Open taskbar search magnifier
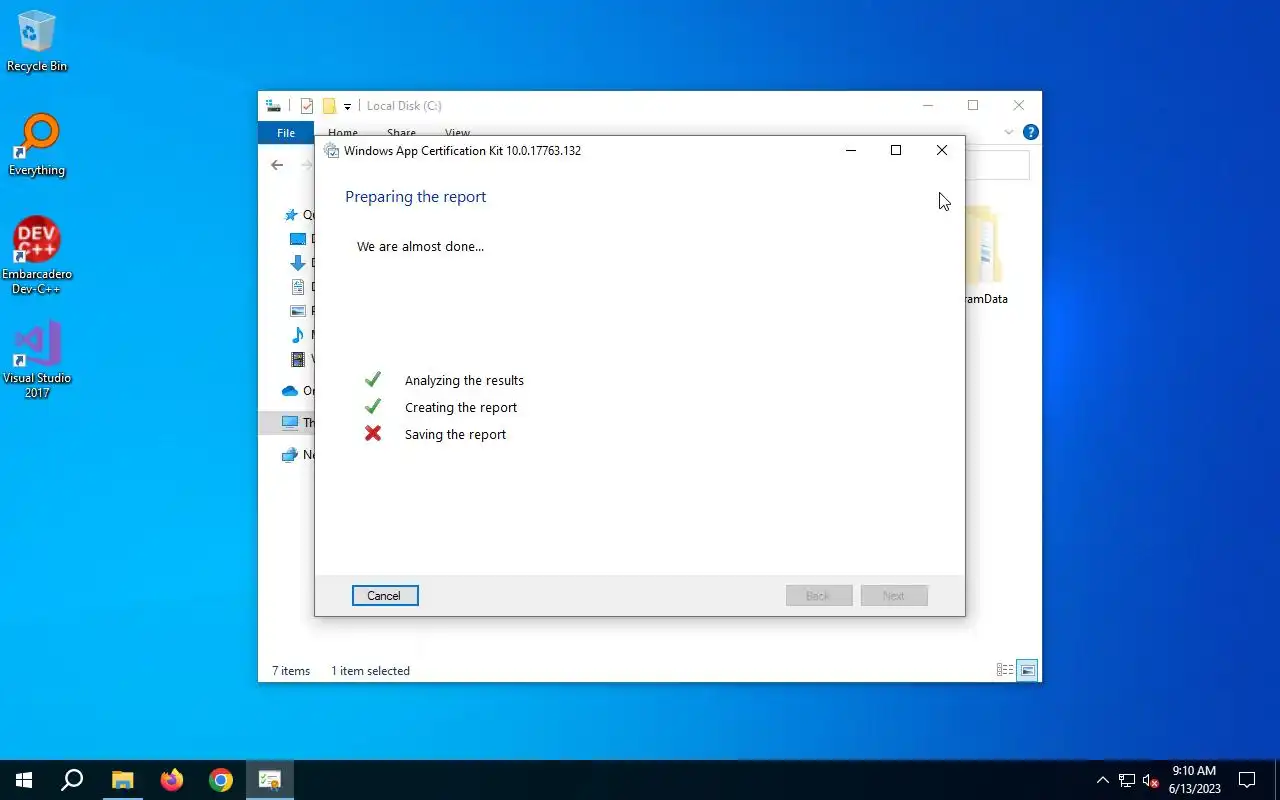This screenshot has height=800, width=1280. [x=72, y=780]
